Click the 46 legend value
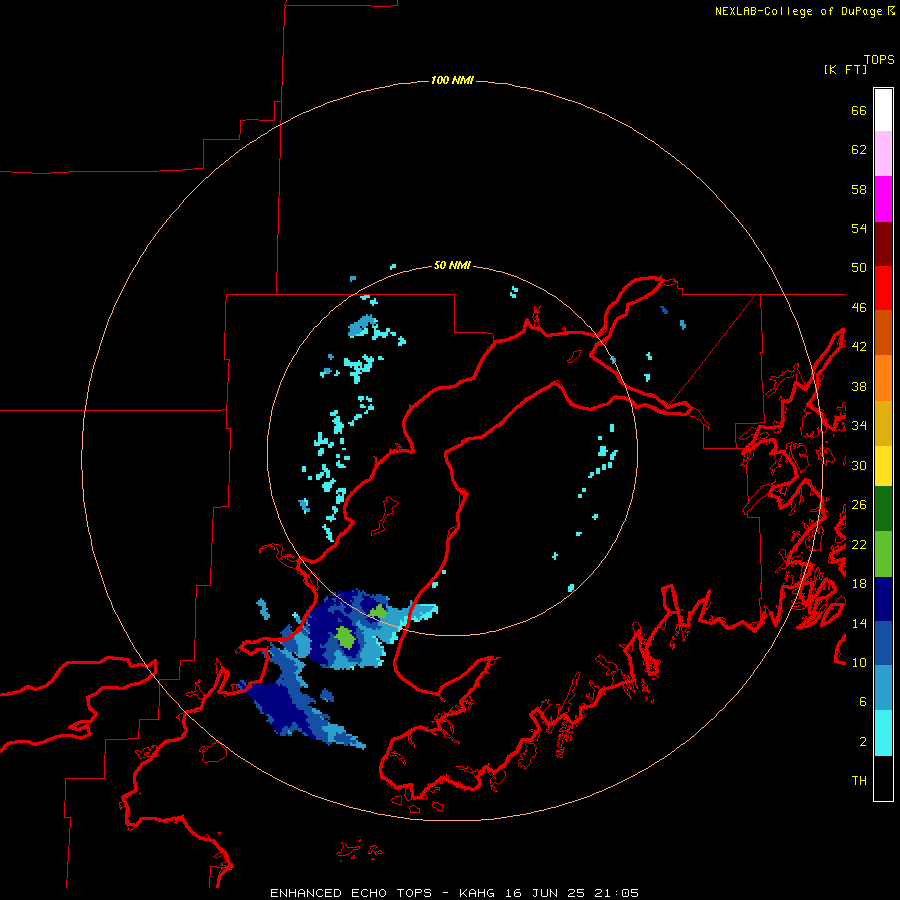 pyautogui.click(x=859, y=308)
